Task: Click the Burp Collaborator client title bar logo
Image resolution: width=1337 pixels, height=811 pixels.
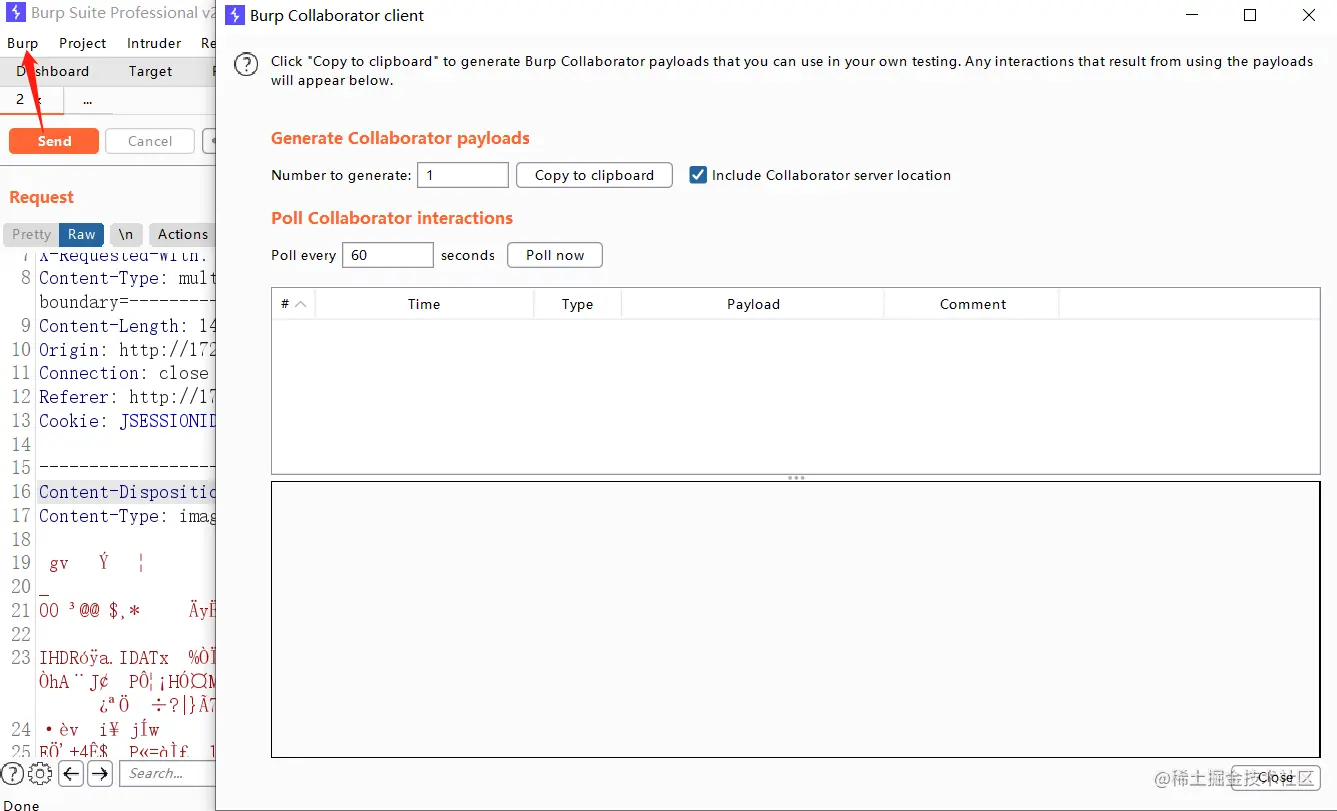Action: click(x=235, y=15)
